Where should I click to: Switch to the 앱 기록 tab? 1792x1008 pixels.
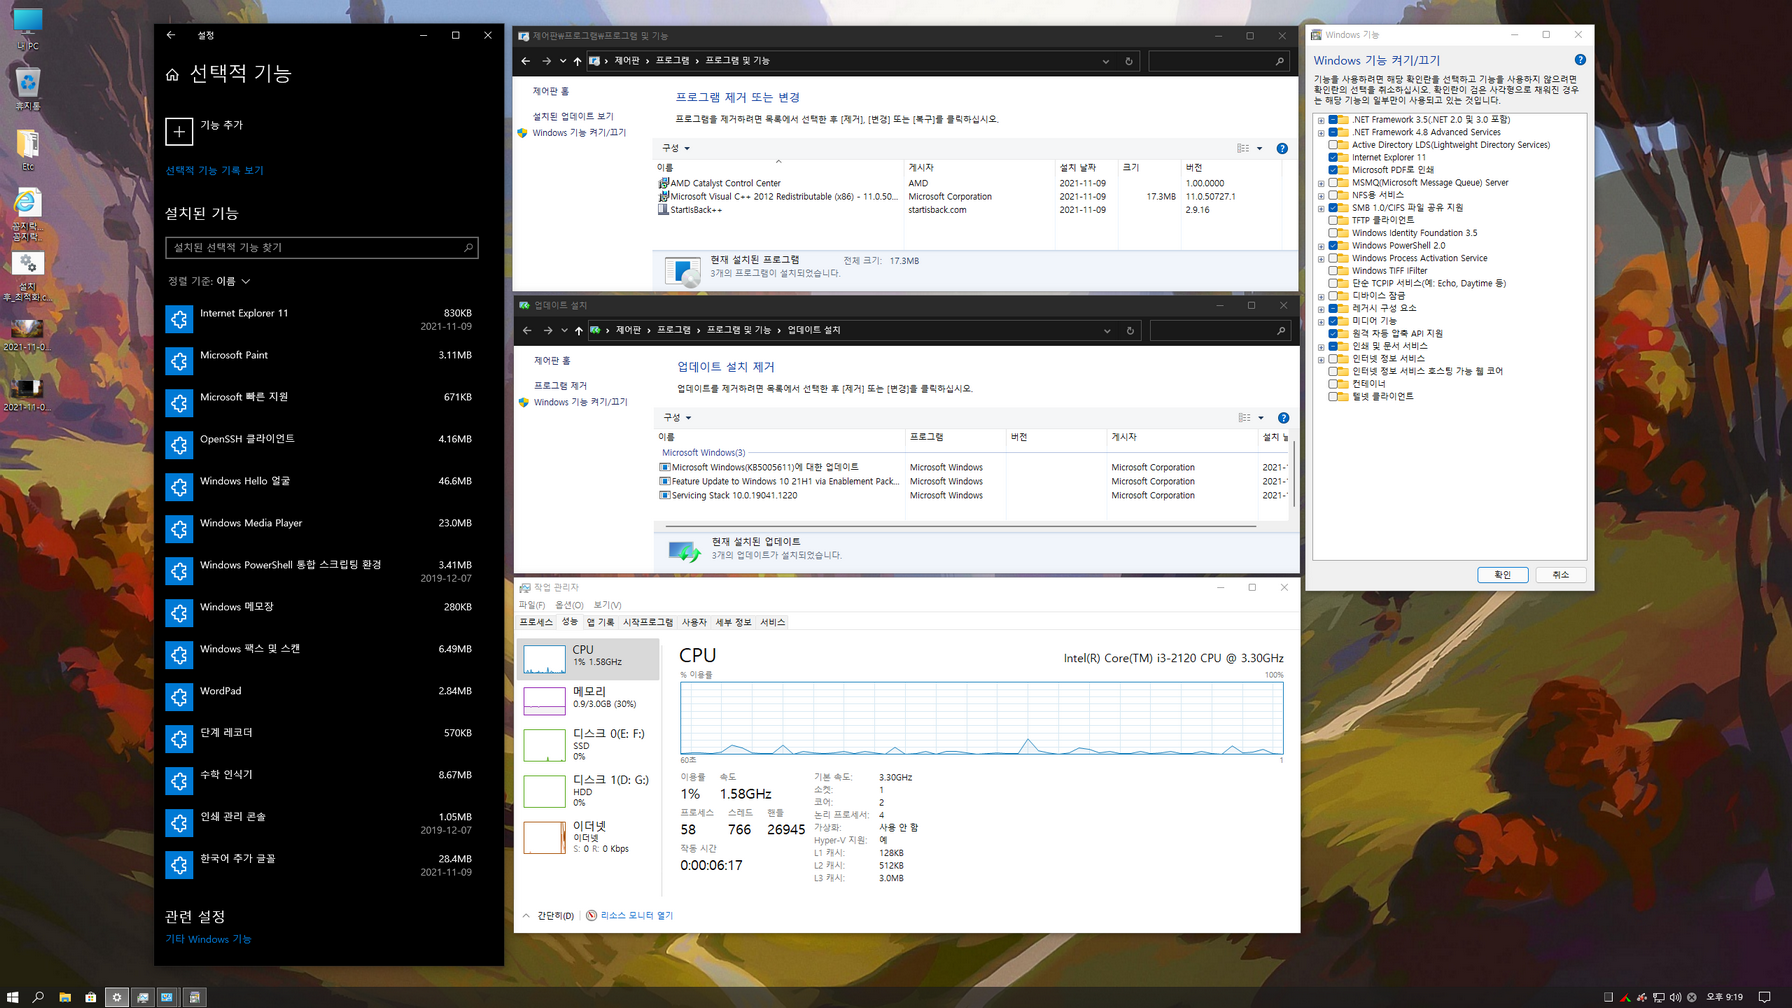click(x=600, y=622)
